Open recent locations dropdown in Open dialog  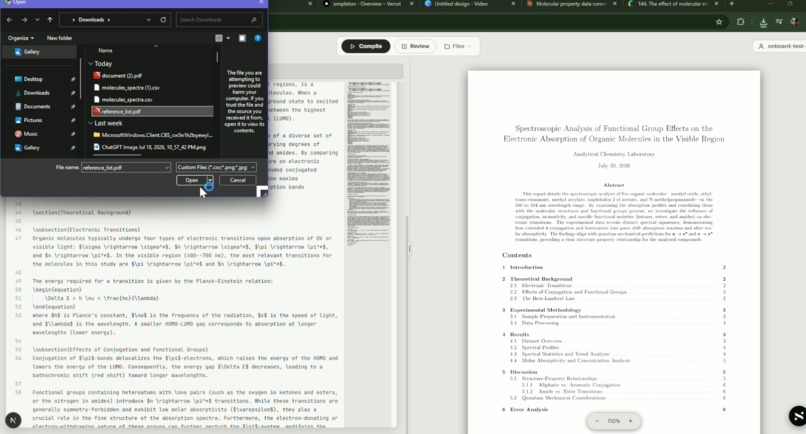[x=37, y=20]
